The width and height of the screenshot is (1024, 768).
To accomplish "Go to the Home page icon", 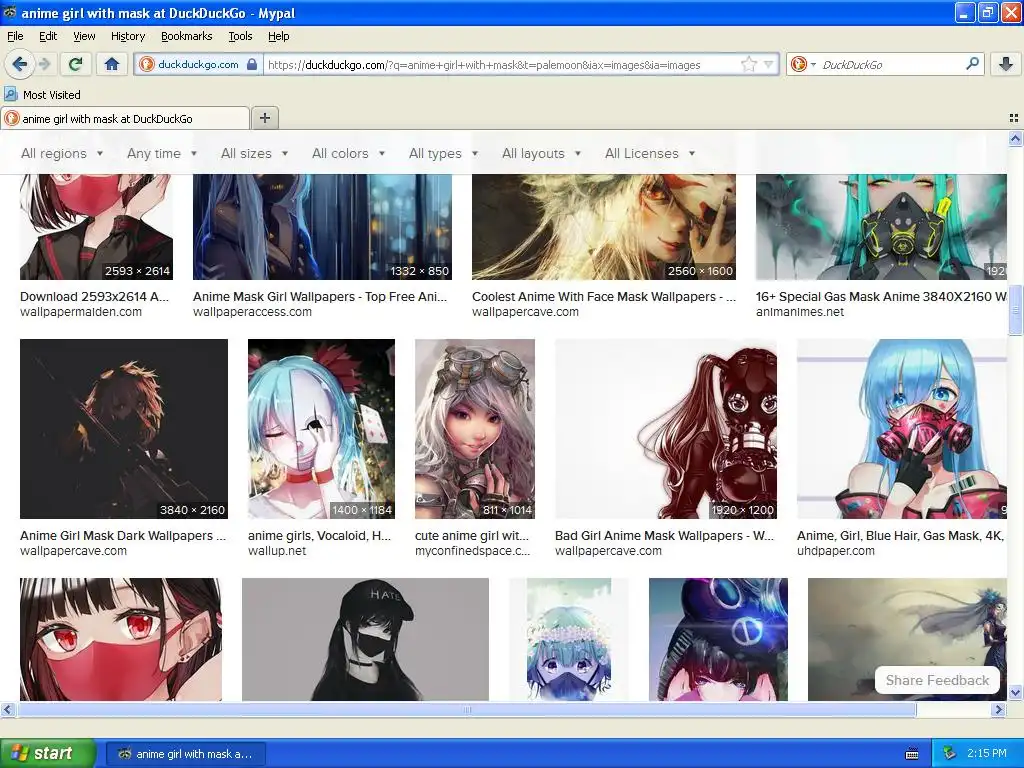I will tap(112, 64).
